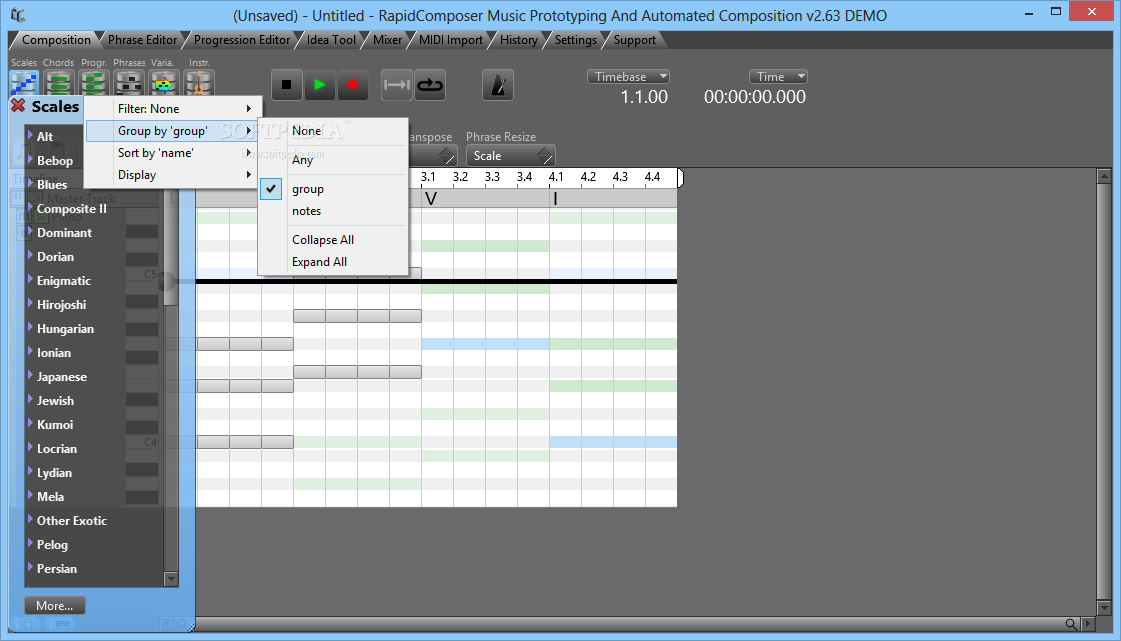The image size is (1121, 641).
Task: Click the 00:00:00.000 time display
Action: pos(755,97)
